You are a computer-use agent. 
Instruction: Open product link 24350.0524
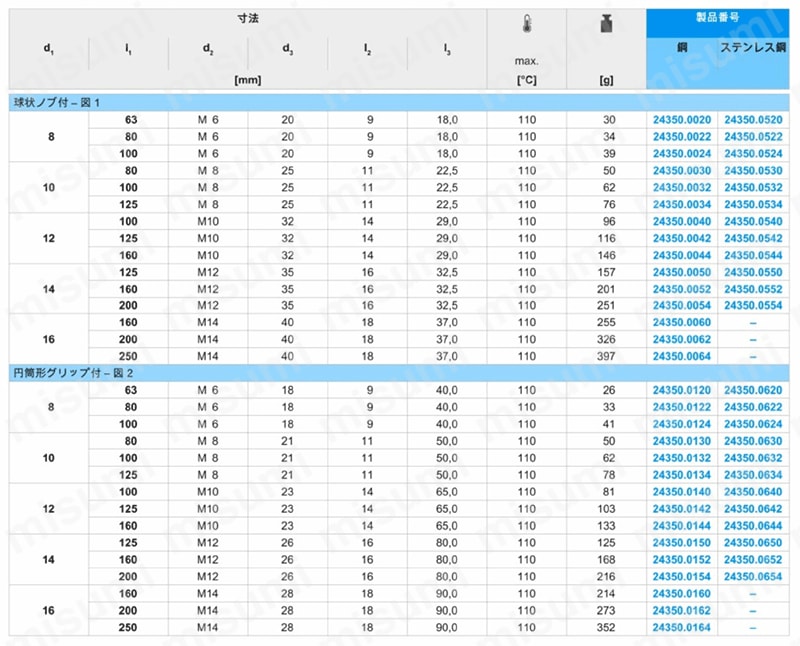point(753,154)
